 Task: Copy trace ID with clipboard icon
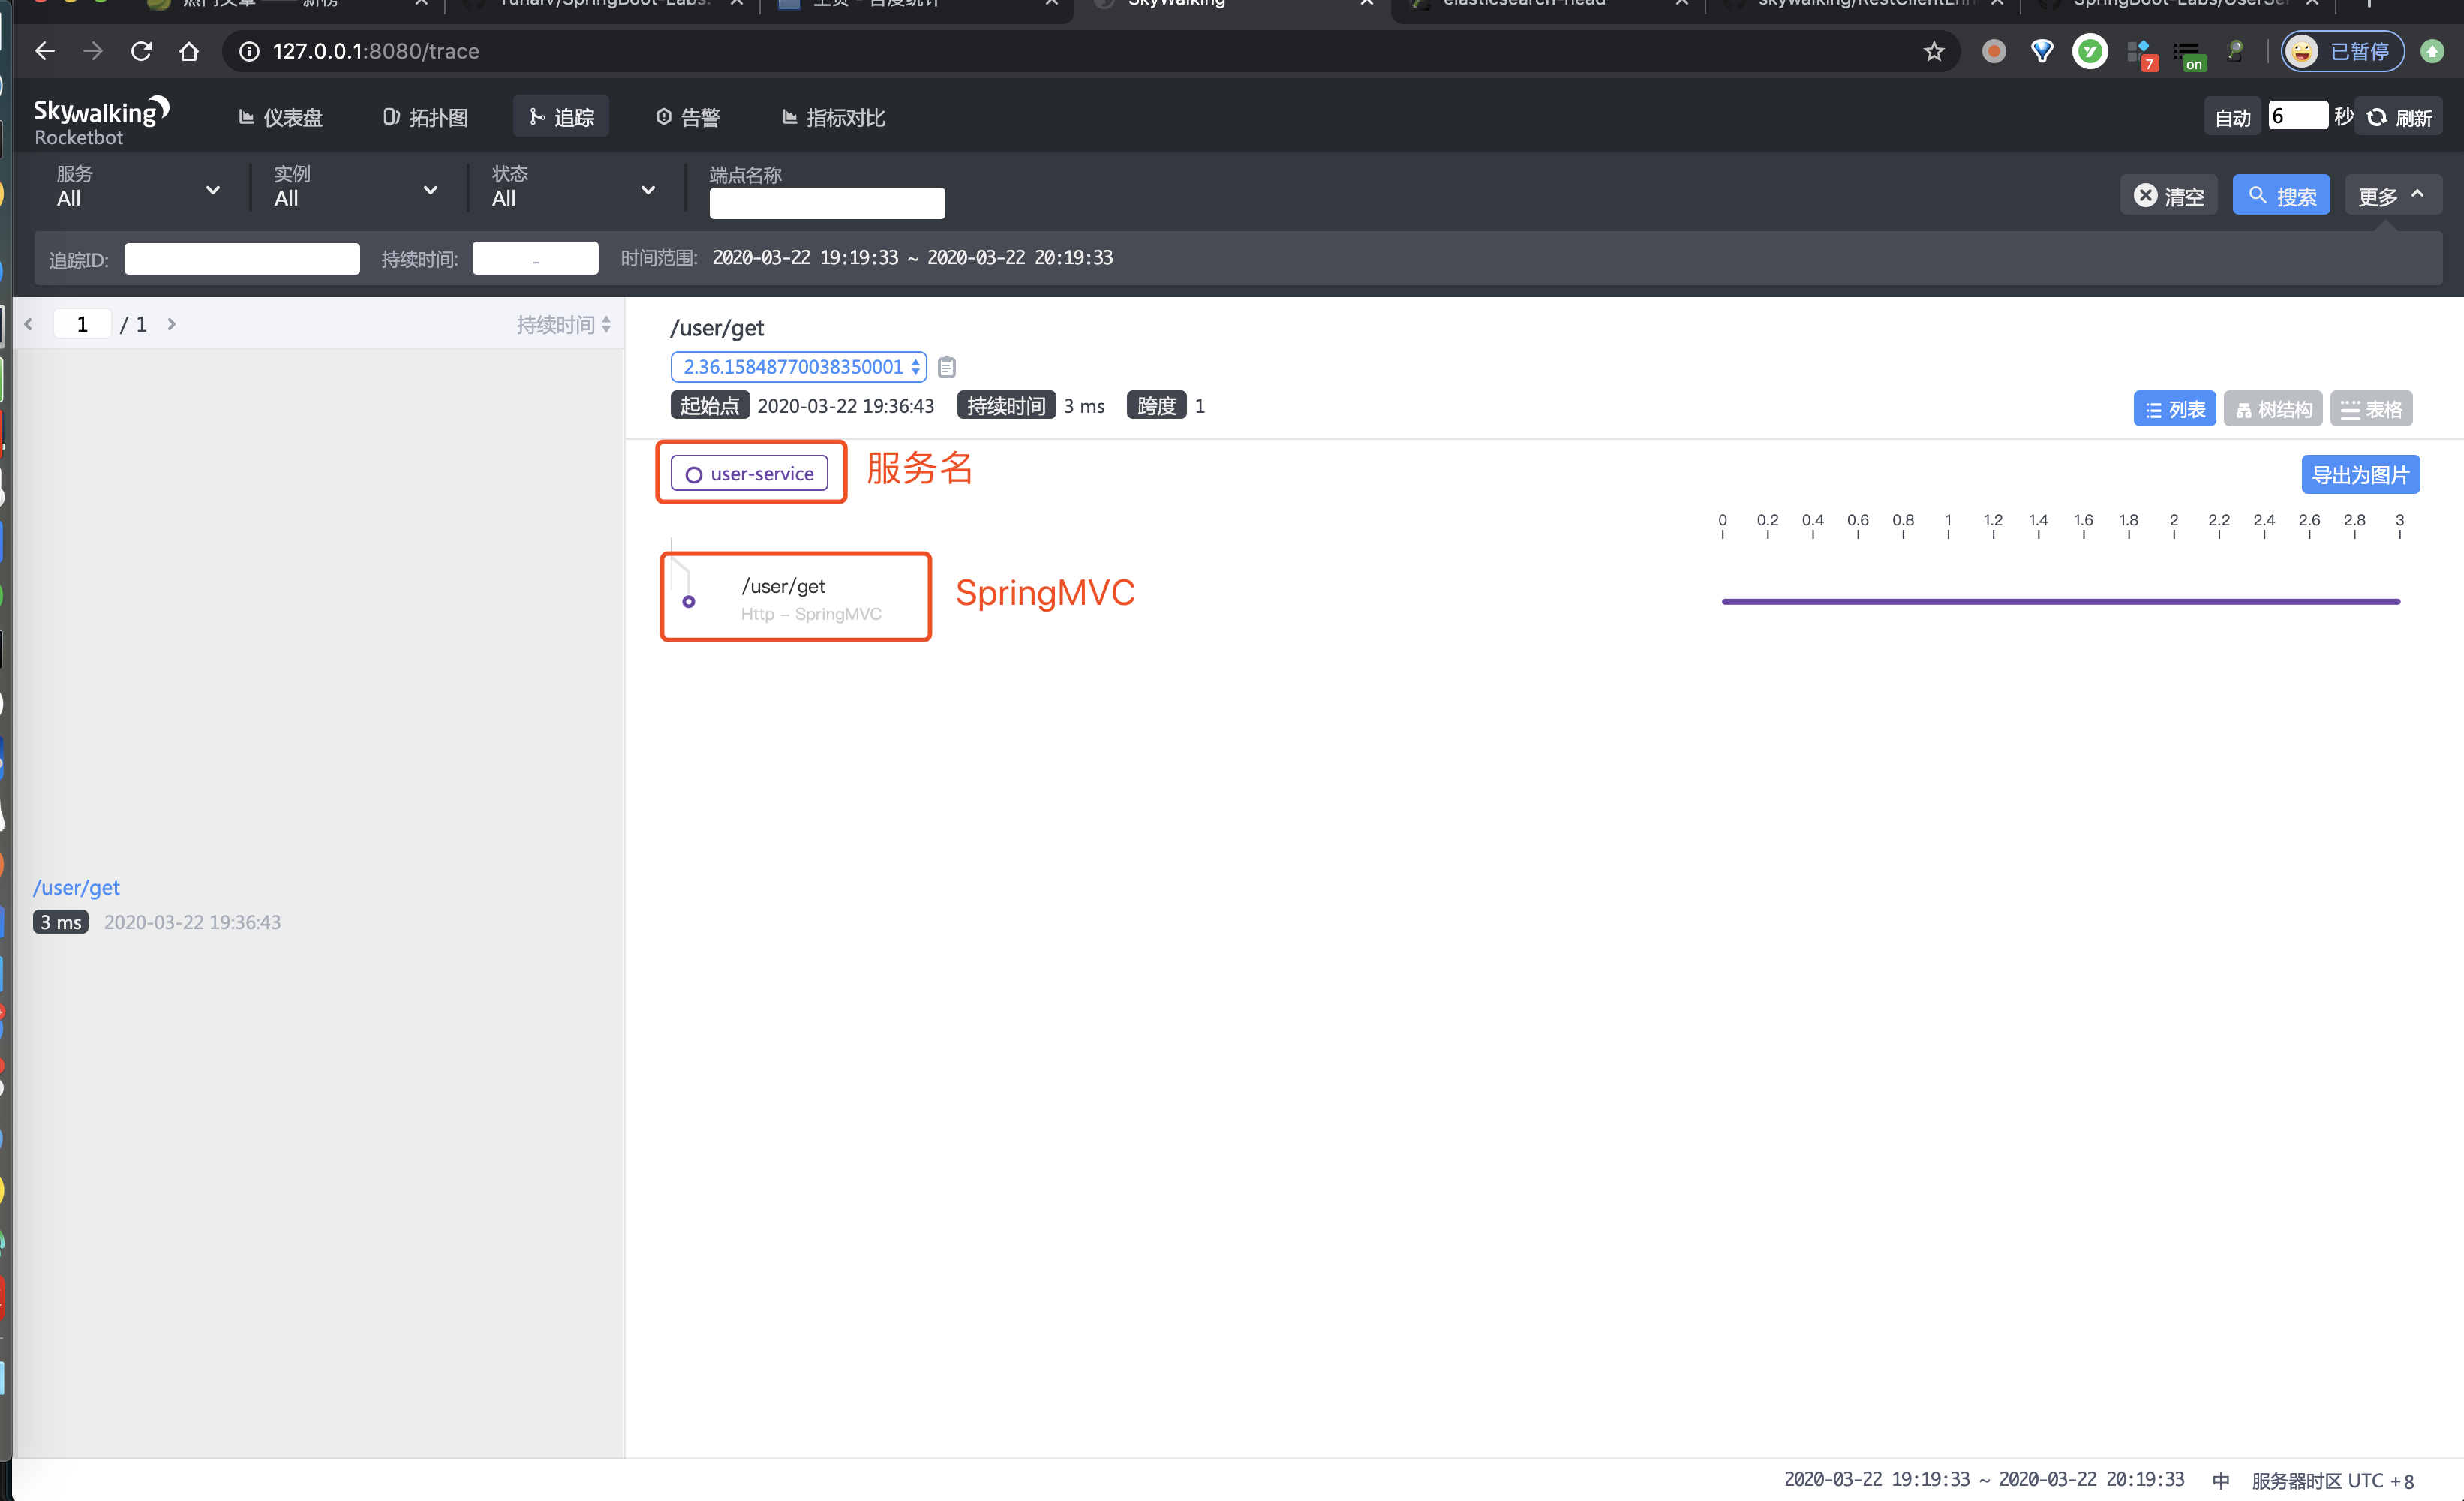coord(946,367)
